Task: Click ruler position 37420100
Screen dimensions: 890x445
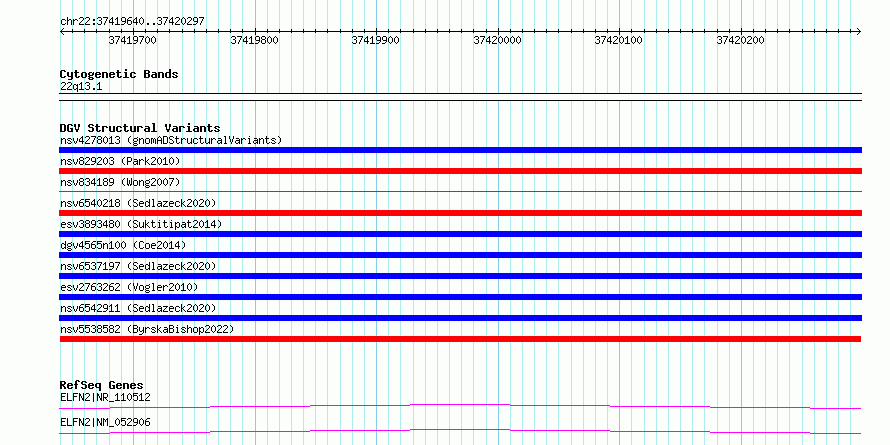Action: (619, 40)
